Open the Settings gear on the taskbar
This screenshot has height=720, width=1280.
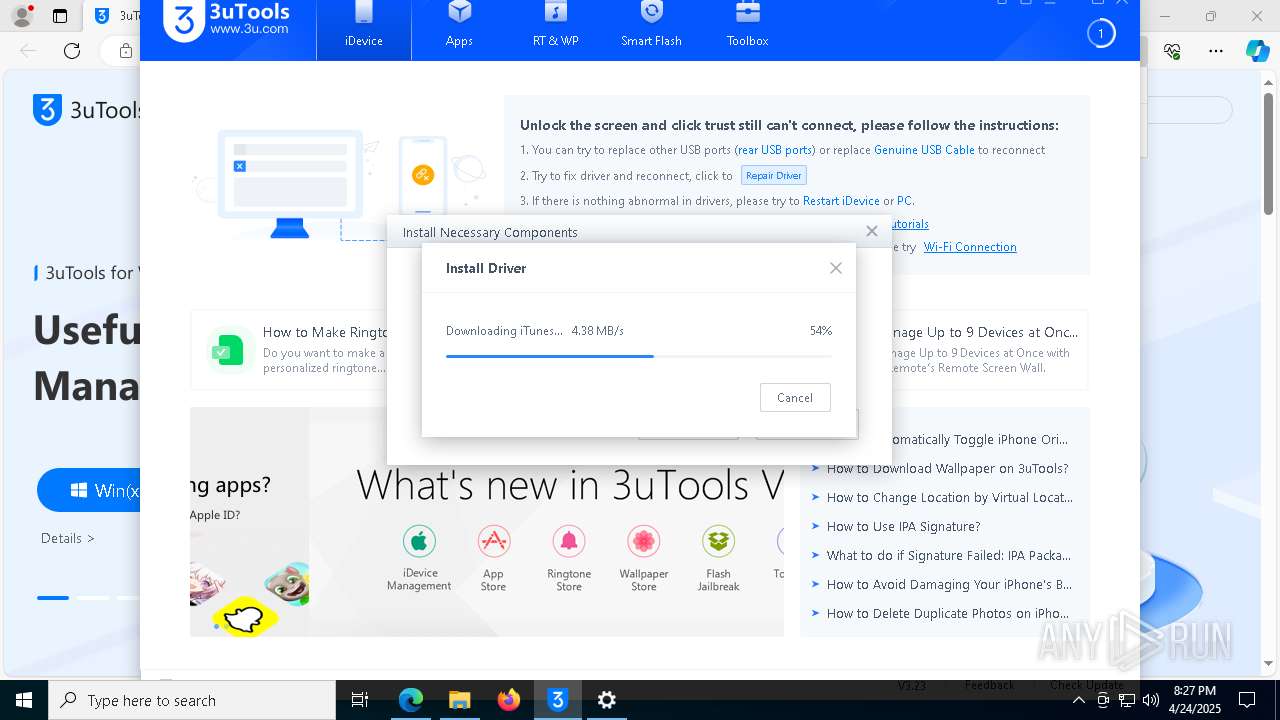pos(607,700)
